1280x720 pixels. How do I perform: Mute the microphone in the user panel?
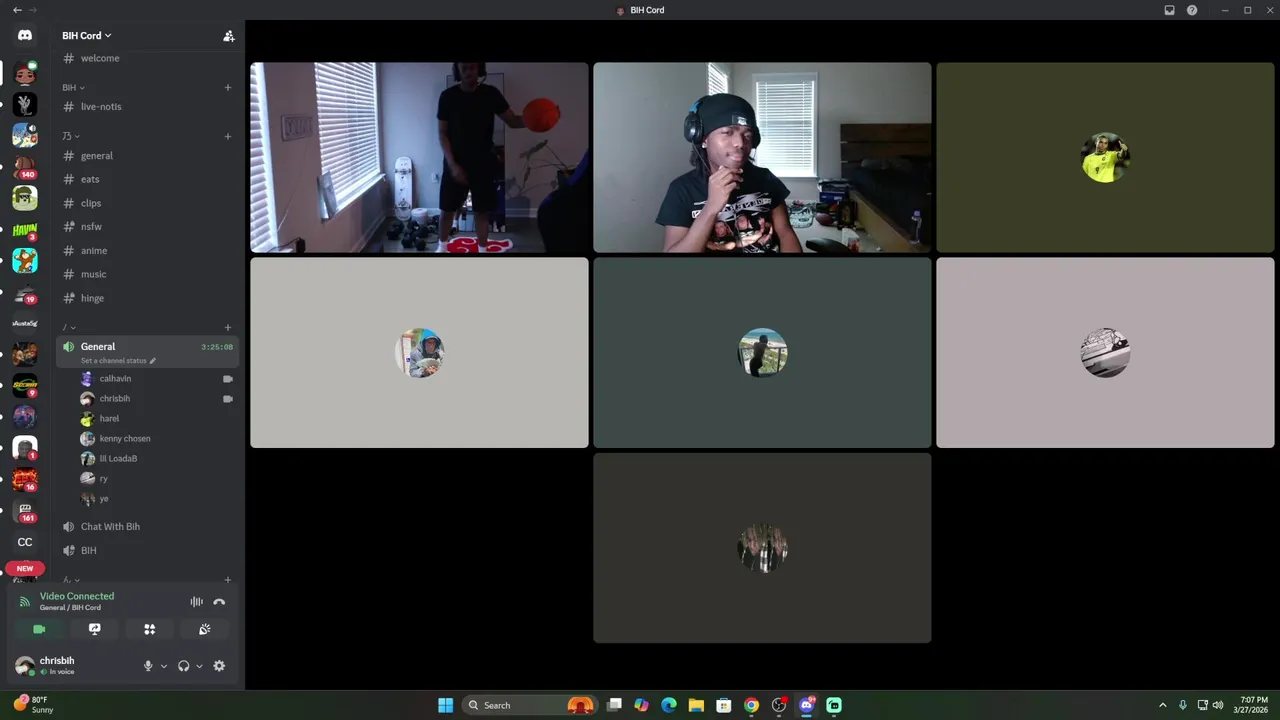pos(148,666)
